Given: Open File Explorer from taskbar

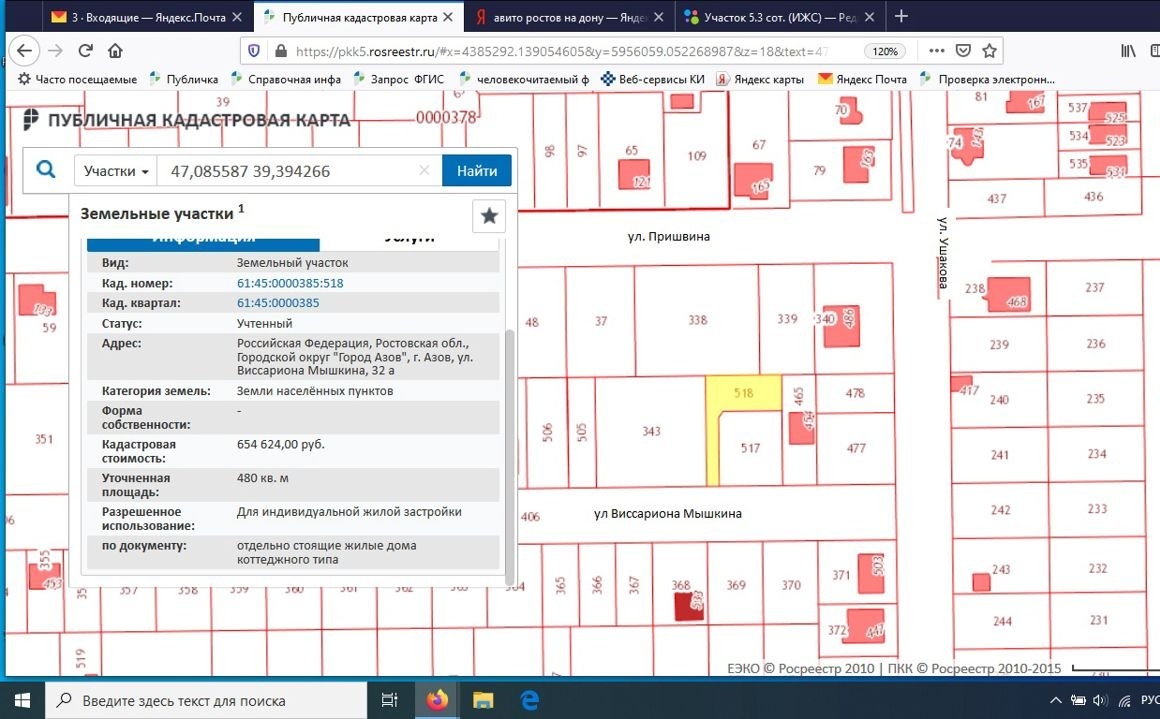Looking at the screenshot, I should [x=483, y=700].
